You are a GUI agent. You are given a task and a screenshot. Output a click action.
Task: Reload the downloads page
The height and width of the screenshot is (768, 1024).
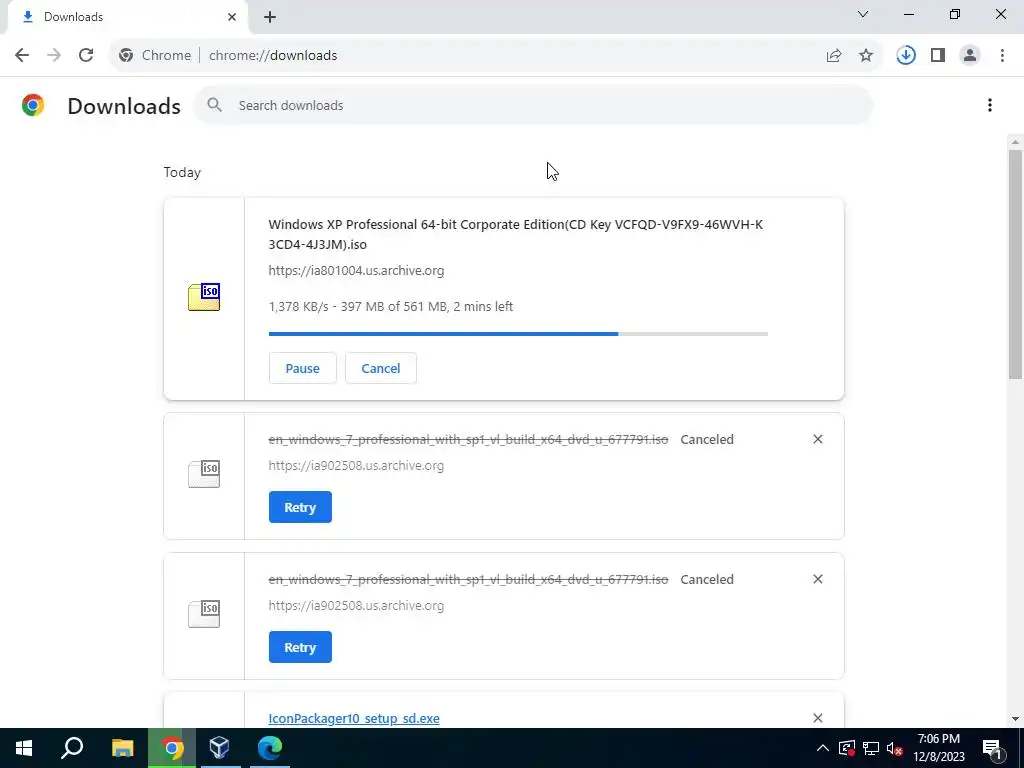point(86,55)
